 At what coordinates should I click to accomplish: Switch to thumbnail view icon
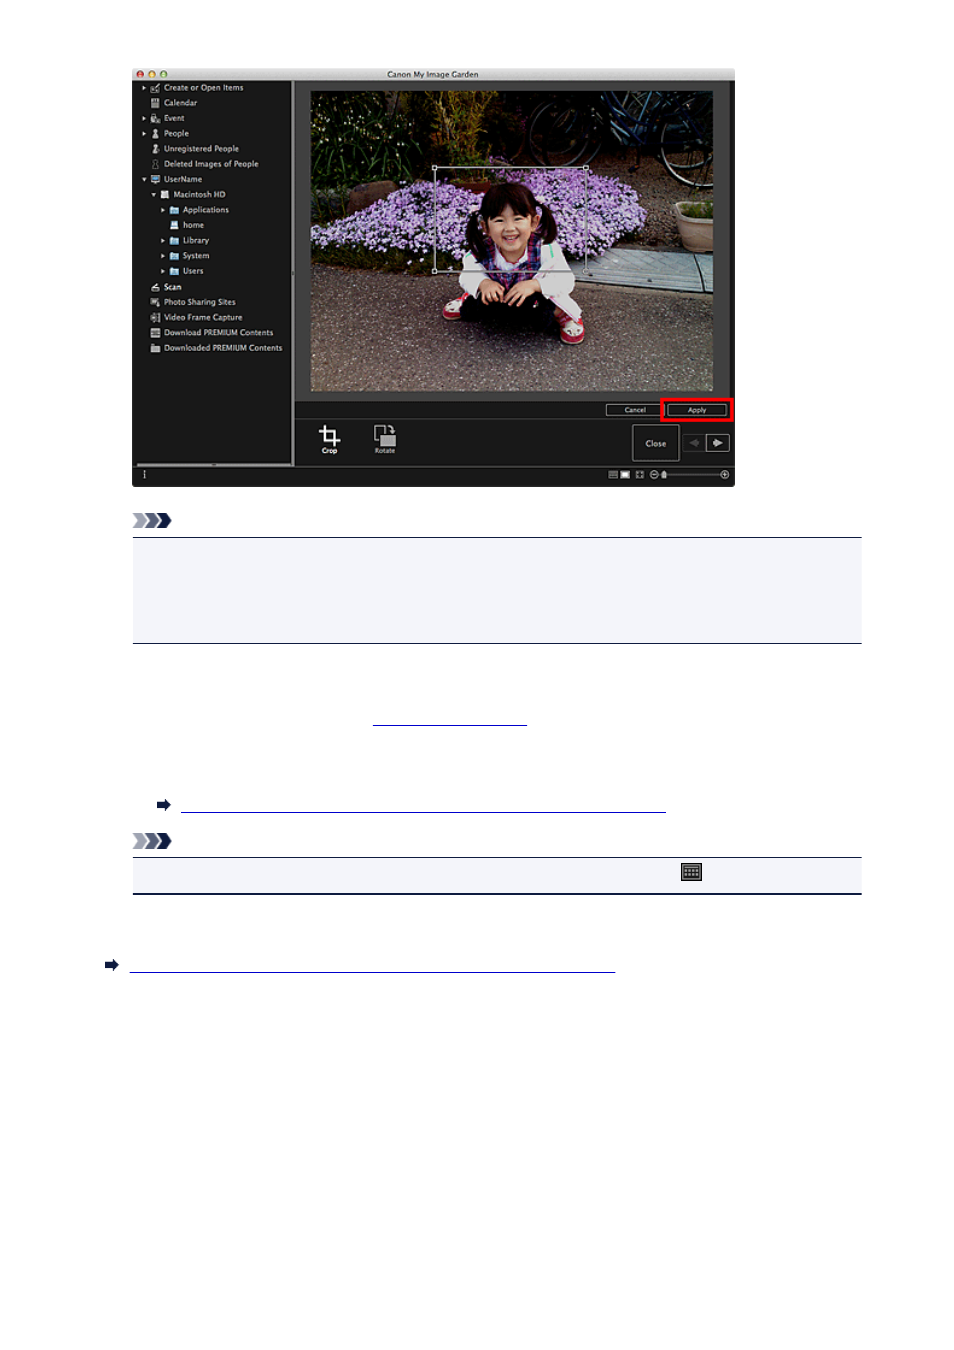[x=613, y=475]
